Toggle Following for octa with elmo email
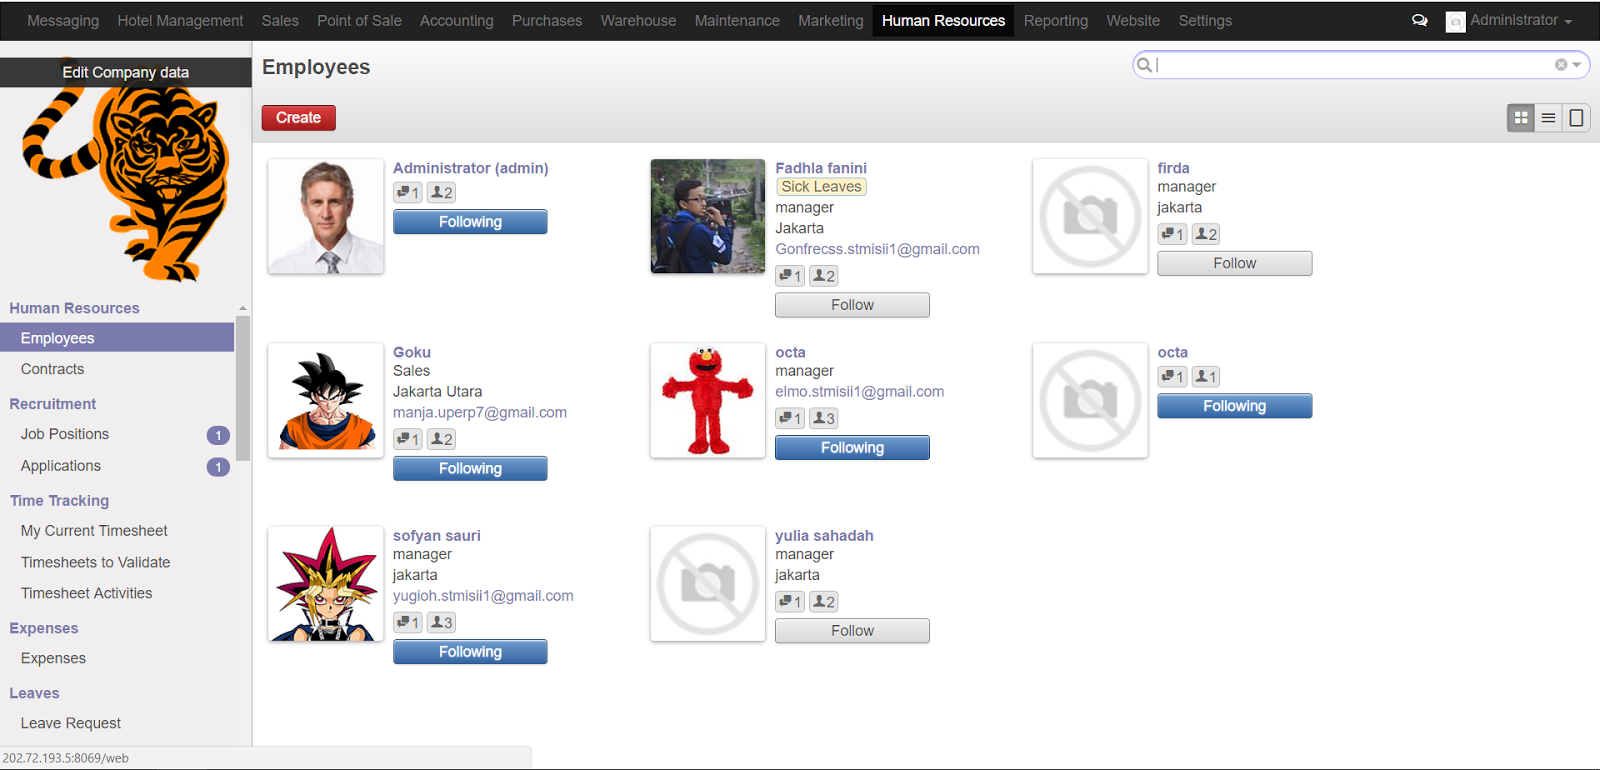This screenshot has height=770, width=1600. click(852, 447)
